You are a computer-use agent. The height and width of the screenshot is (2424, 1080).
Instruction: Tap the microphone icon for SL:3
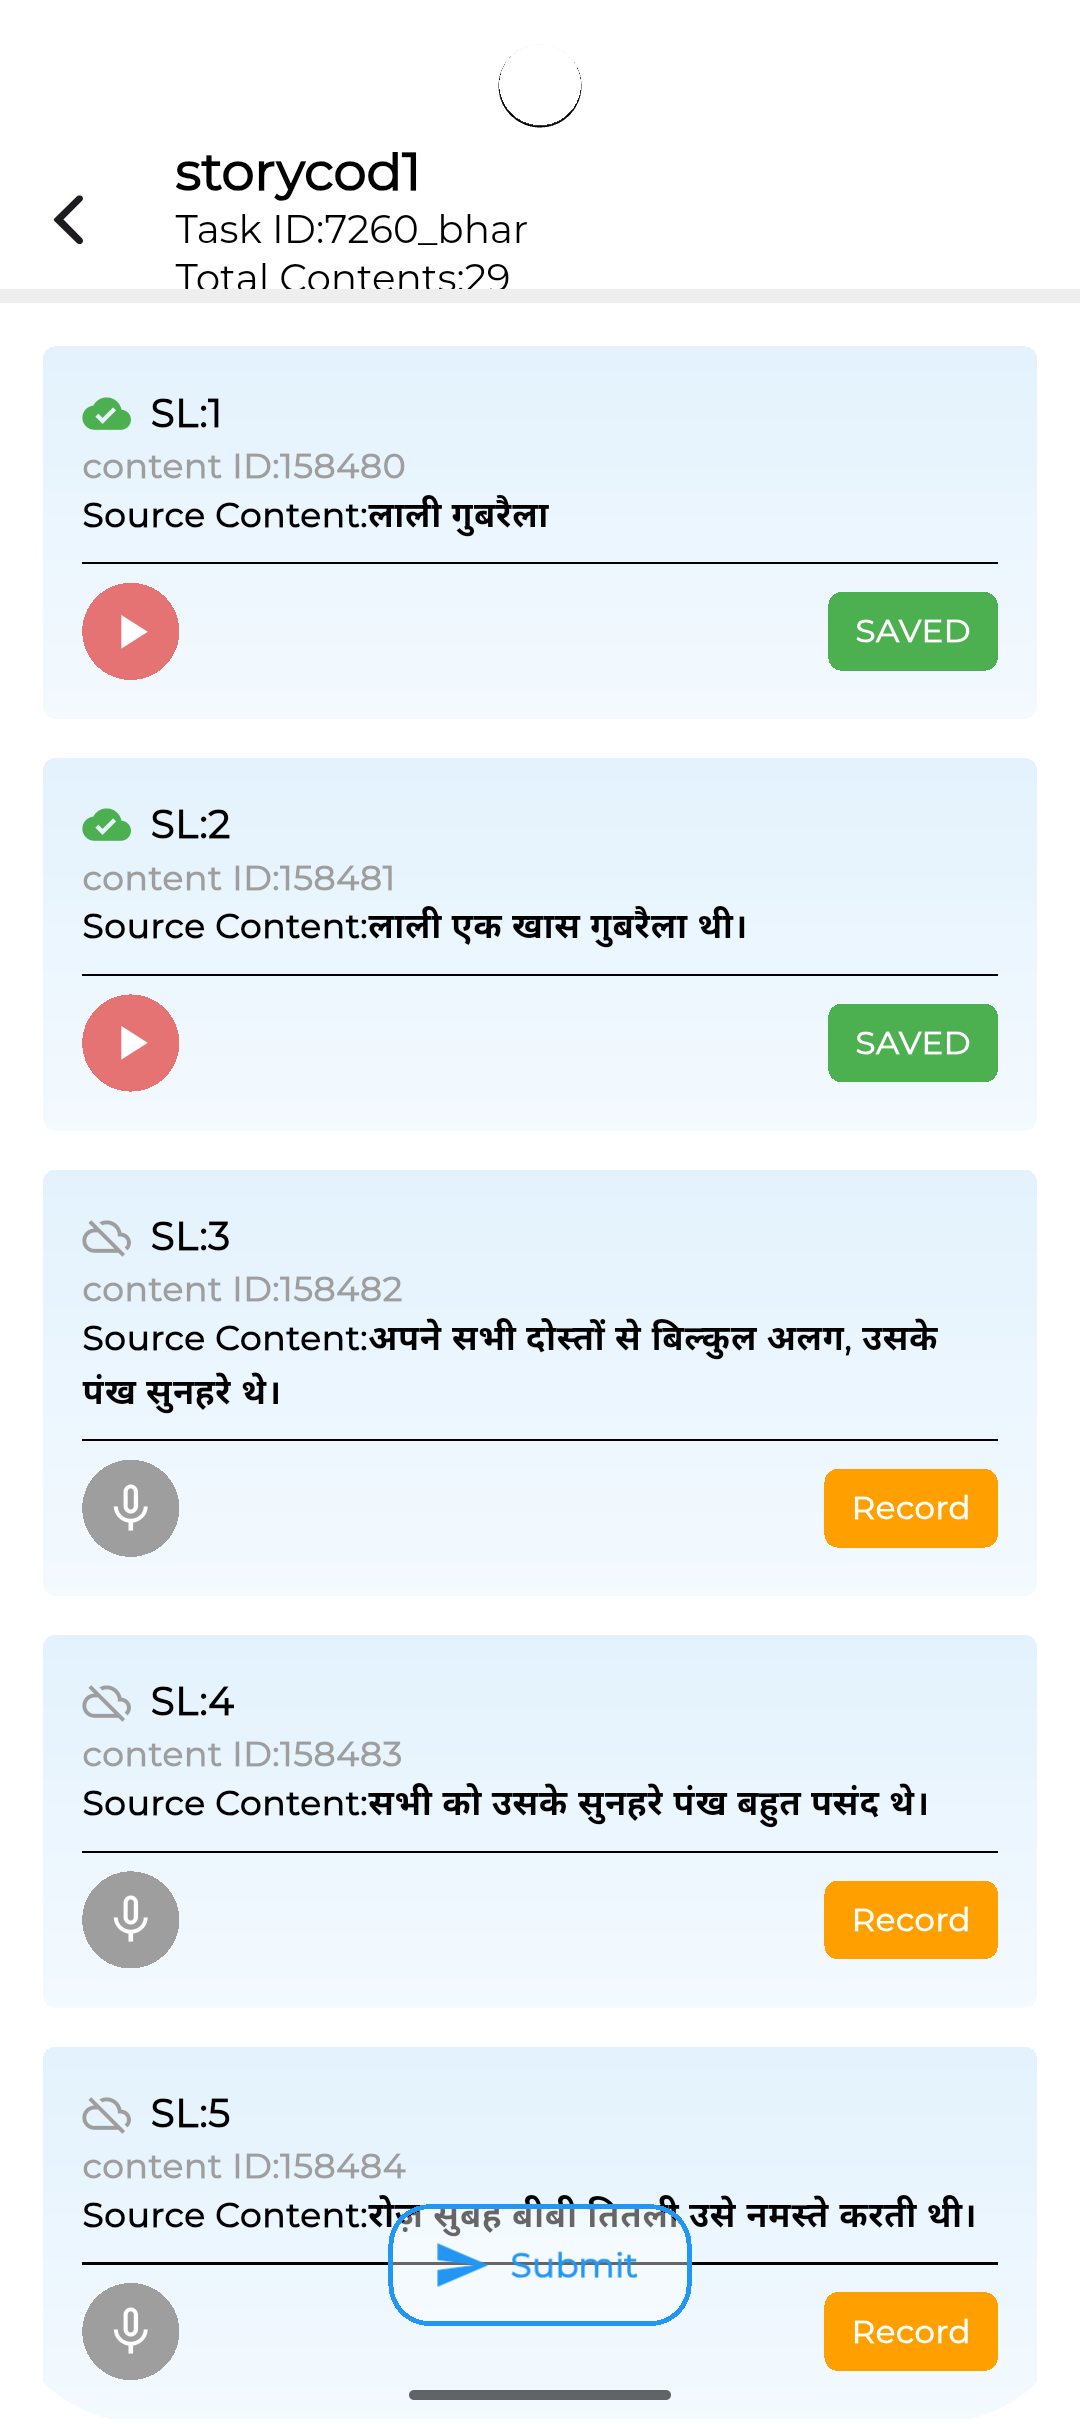(x=131, y=1508)
